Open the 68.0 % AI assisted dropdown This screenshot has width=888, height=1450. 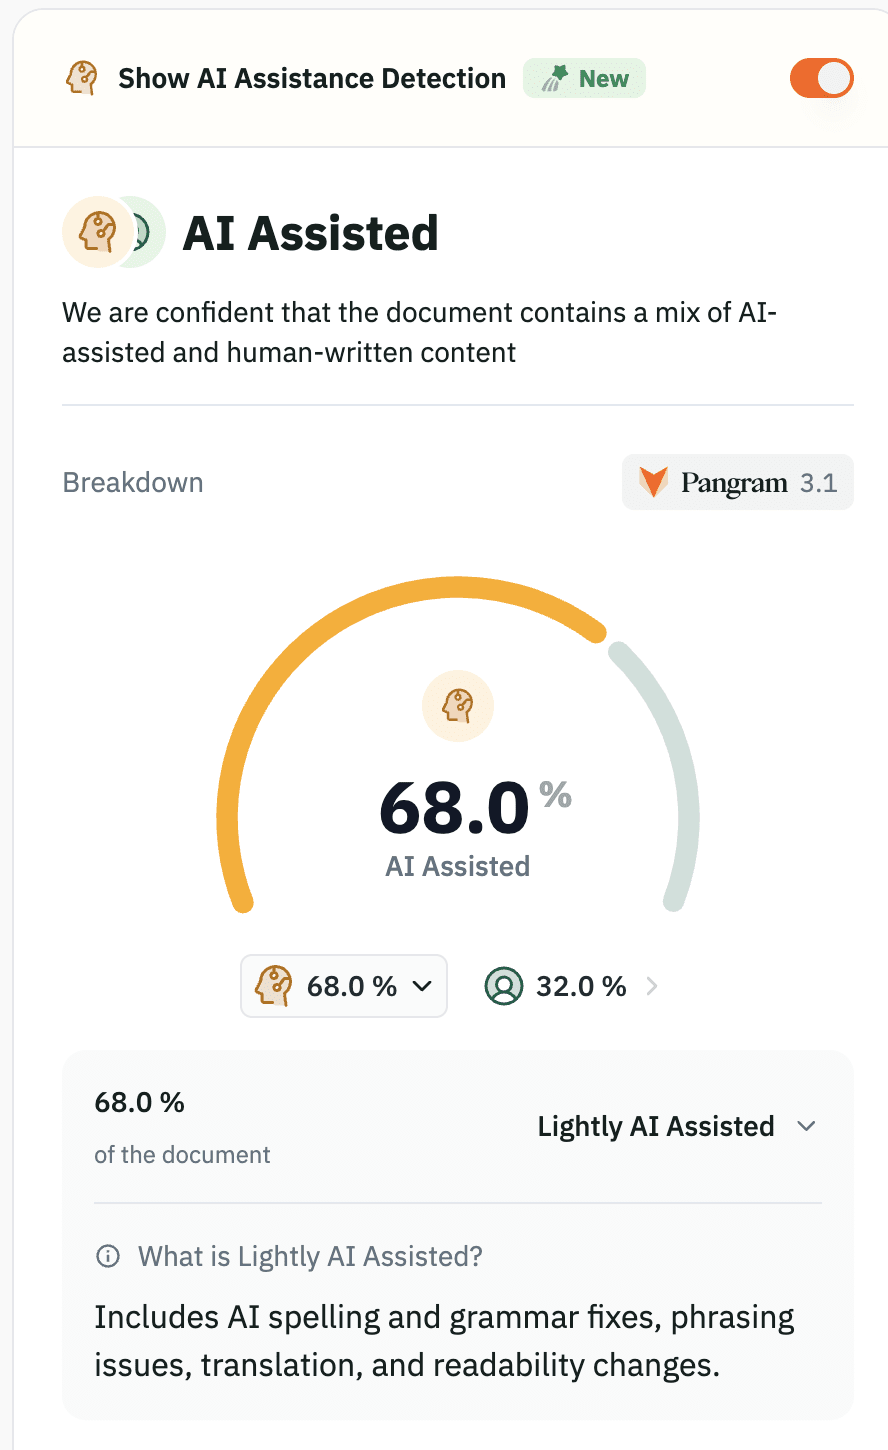tap(344, 986)
